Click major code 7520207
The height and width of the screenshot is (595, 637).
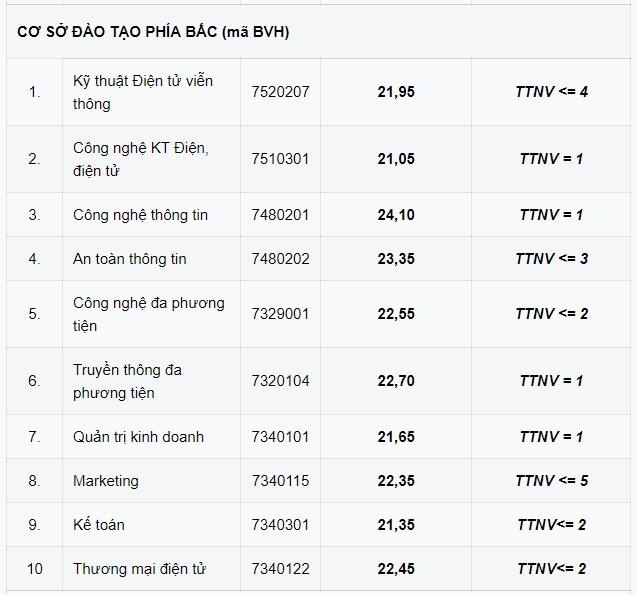(x=281, y=92)
